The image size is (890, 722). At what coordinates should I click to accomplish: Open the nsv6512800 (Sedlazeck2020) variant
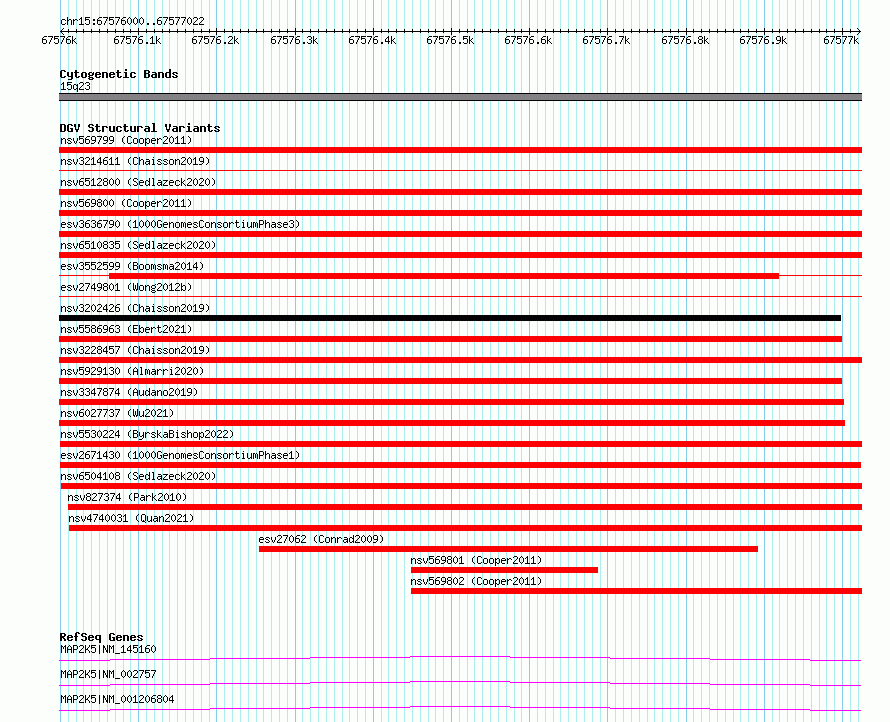pos(138,182)
